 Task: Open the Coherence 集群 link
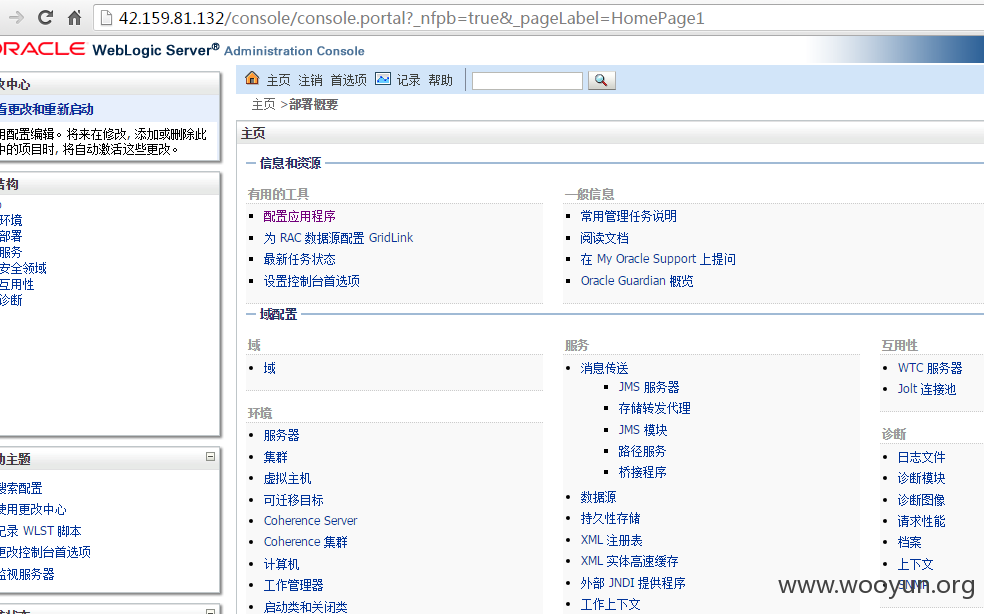[305, 542]
